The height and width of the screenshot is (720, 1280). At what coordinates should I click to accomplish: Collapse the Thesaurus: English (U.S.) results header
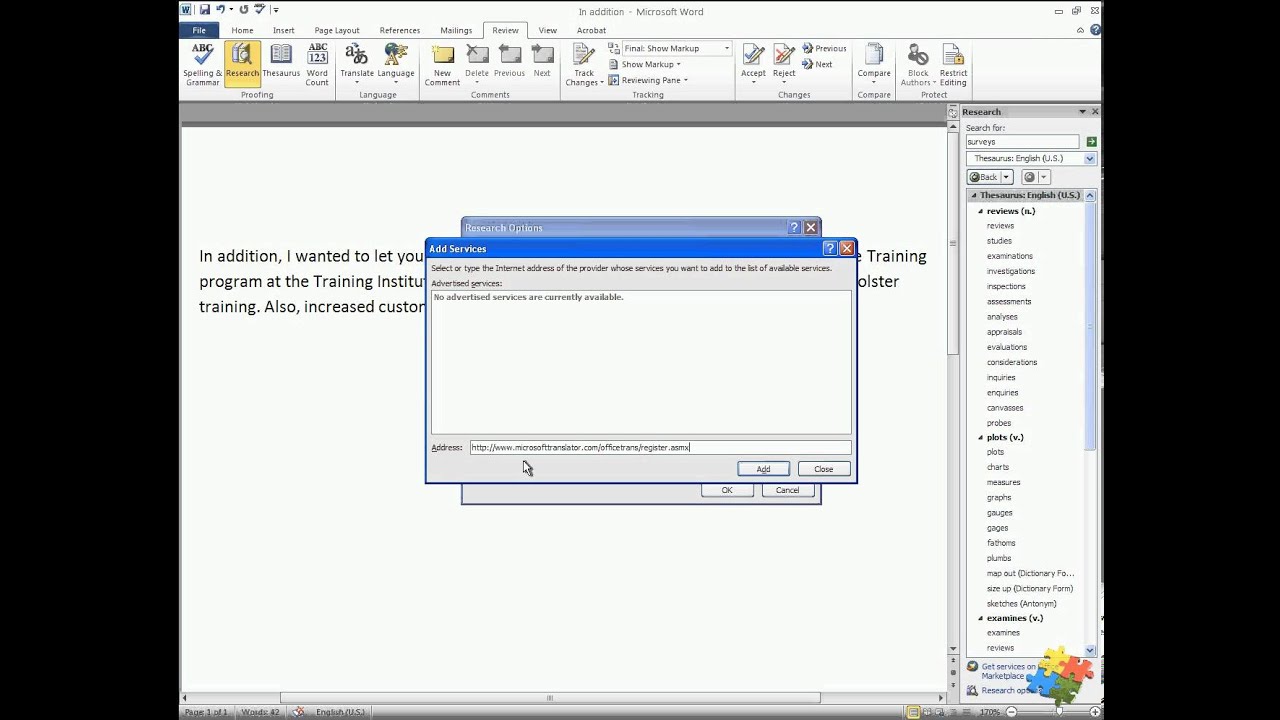point(973,195)
